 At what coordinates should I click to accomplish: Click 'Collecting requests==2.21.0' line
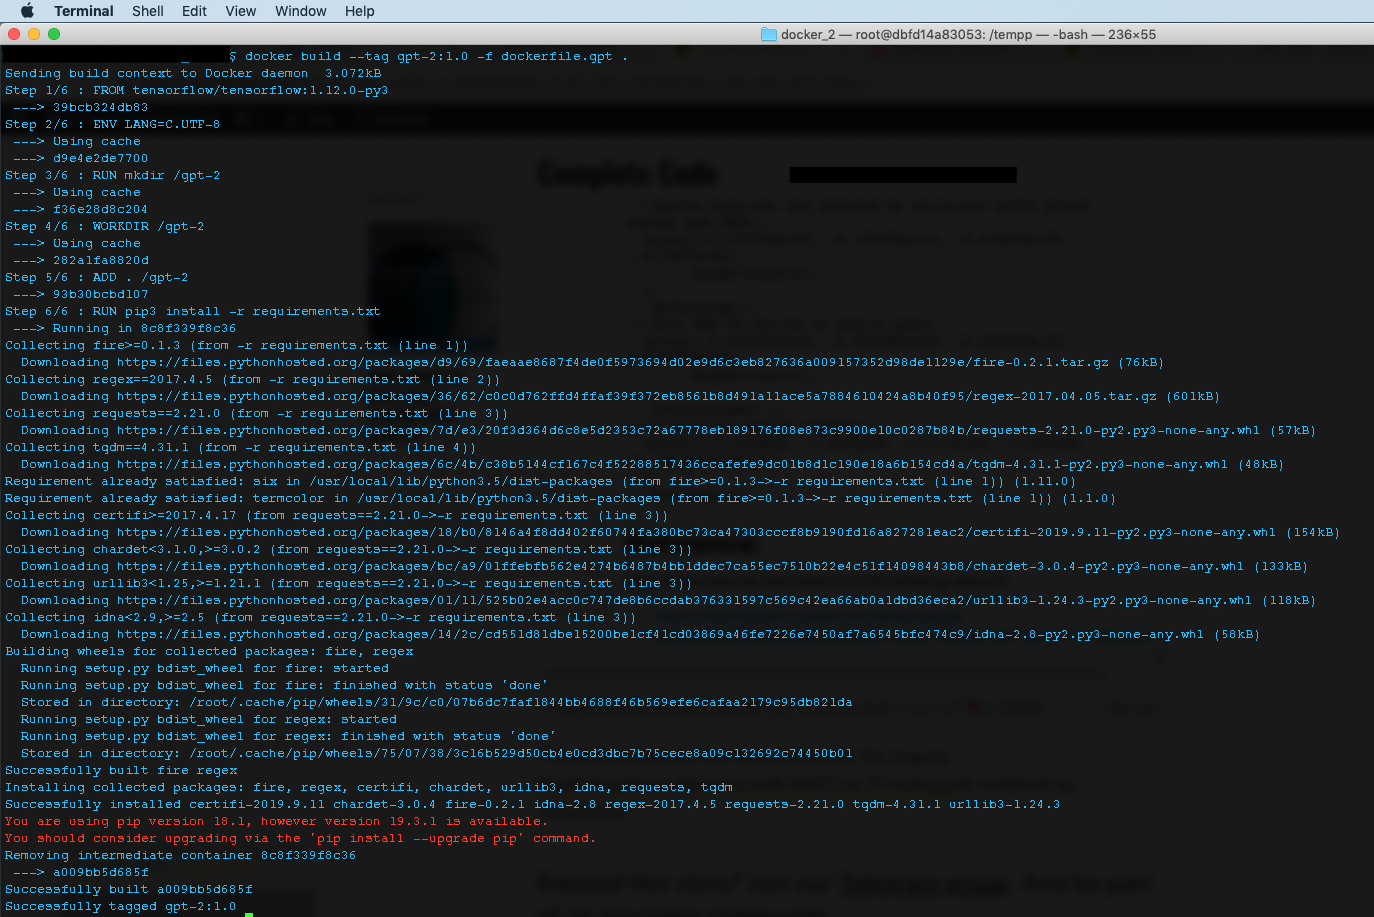click(256, 413)
